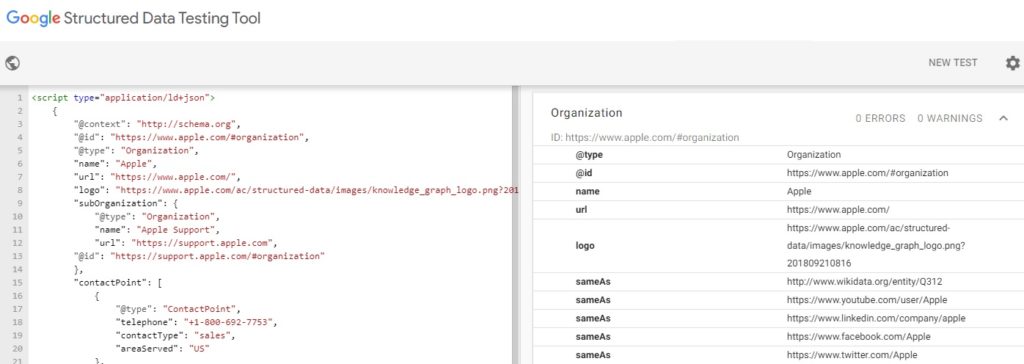Click the sameAs youtube.com/user/Apple value
The width and height of the screenshot is (1024, 364).
pyautogui.click(x=867, y=300)
